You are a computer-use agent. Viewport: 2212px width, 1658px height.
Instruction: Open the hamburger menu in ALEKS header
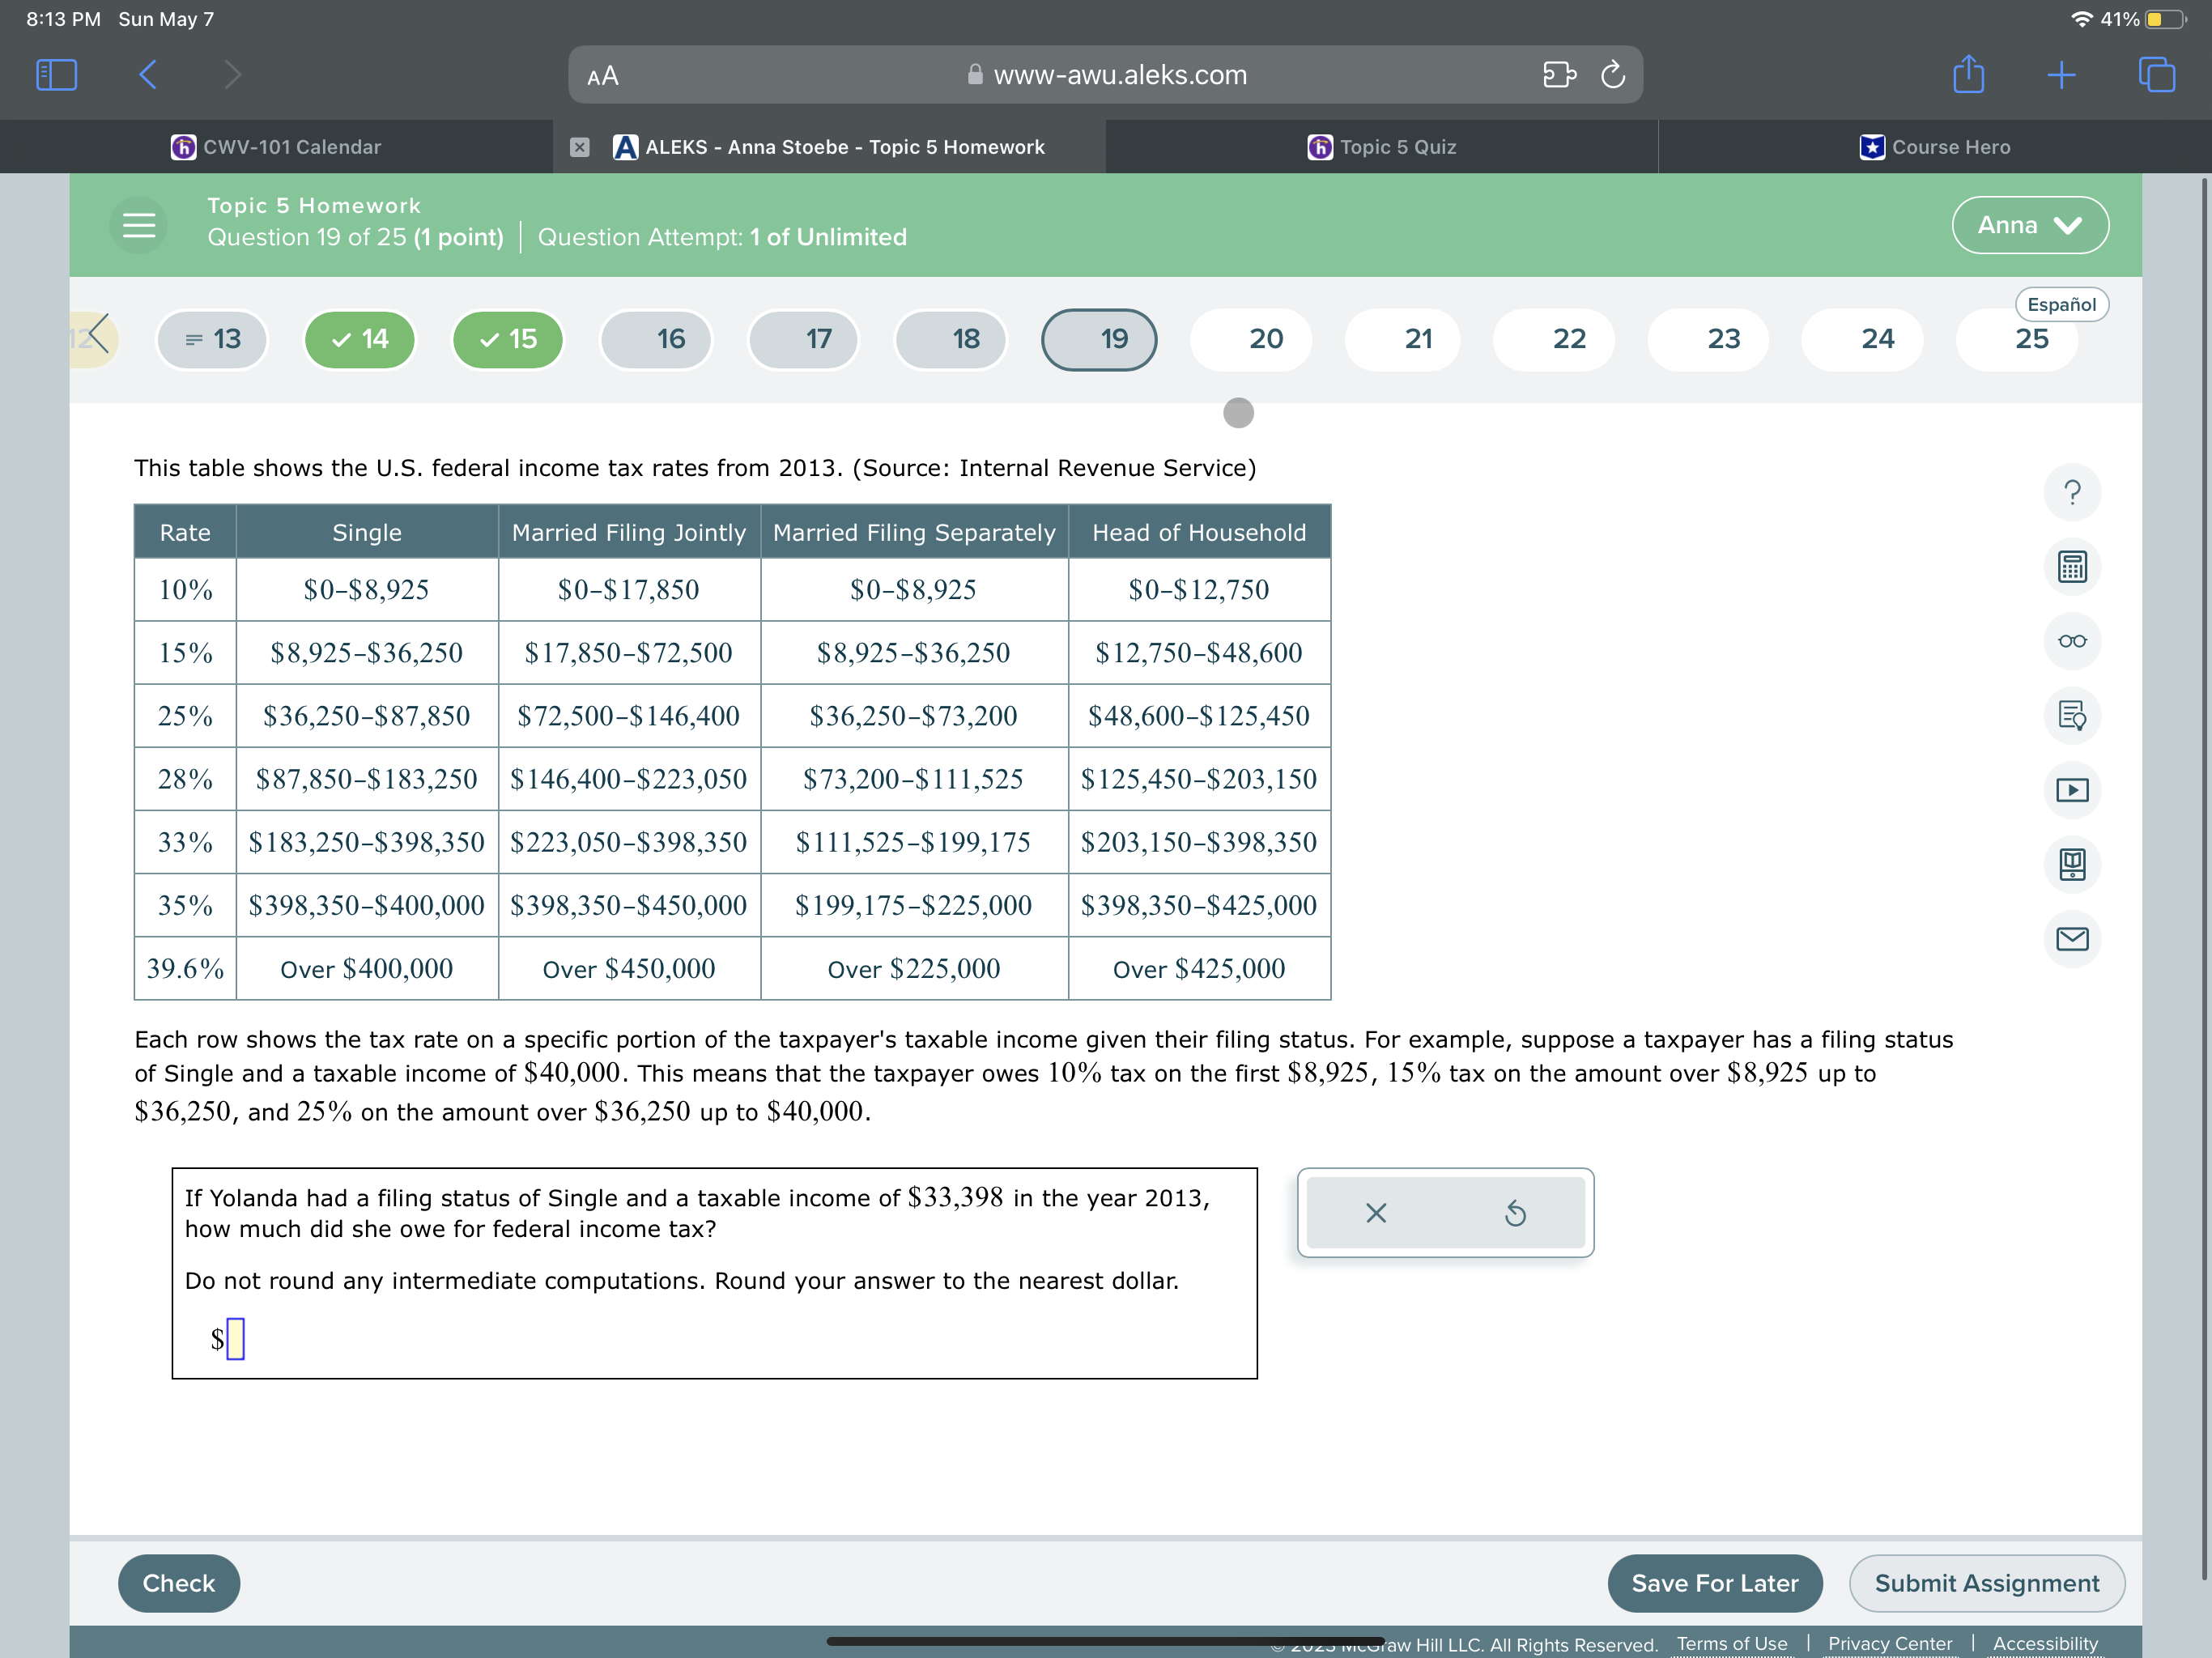pos(138,225)
